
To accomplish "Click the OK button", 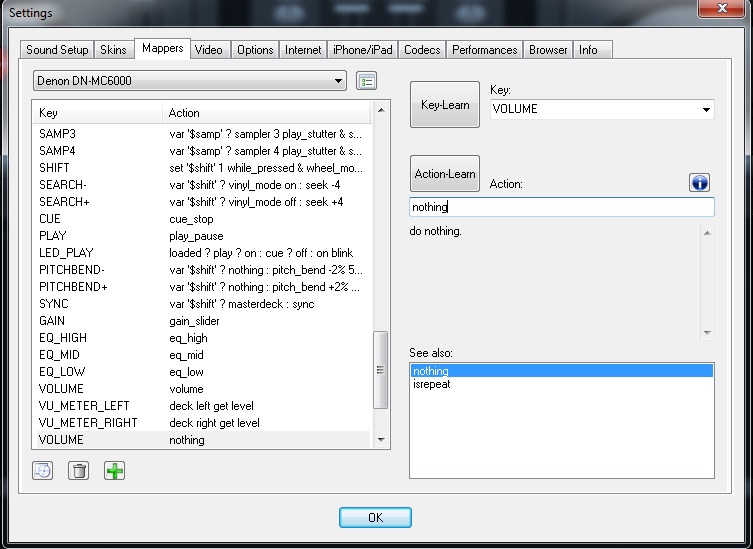I will point(375,517).
